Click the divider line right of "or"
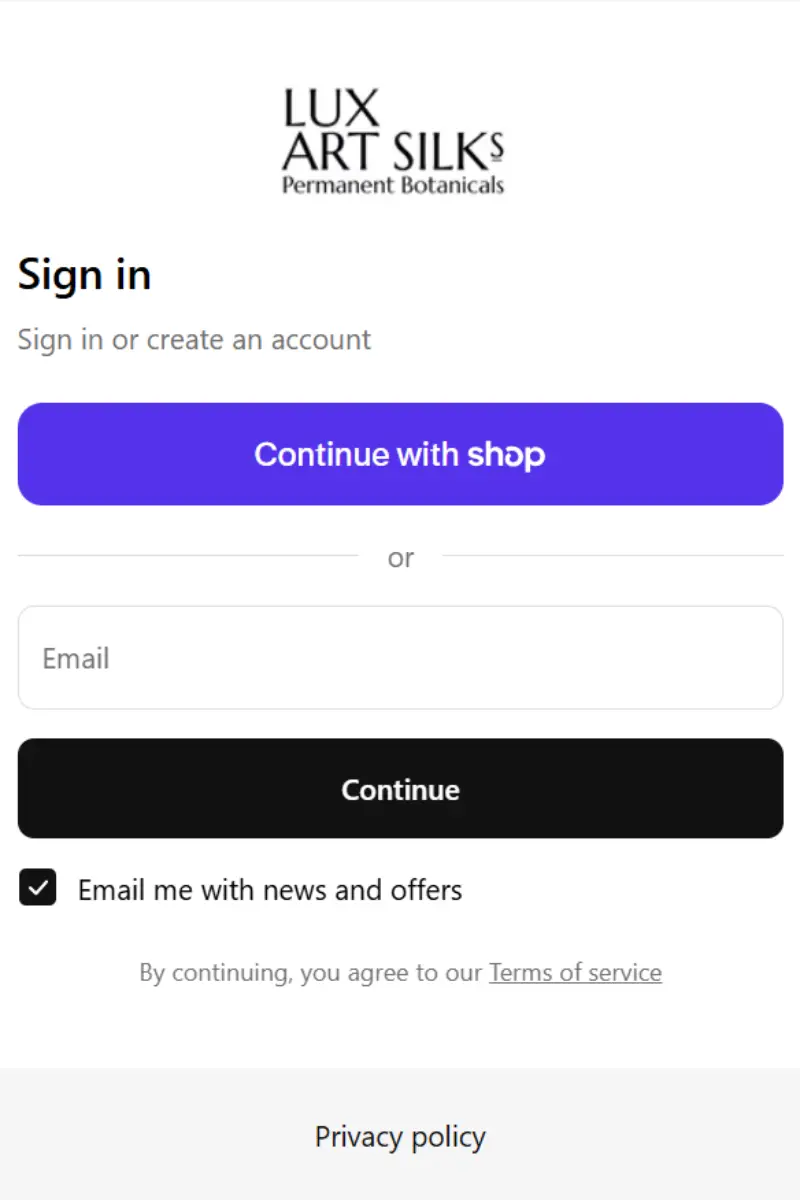This screenshot has height=1200, width=800. [x=612, y=555]
